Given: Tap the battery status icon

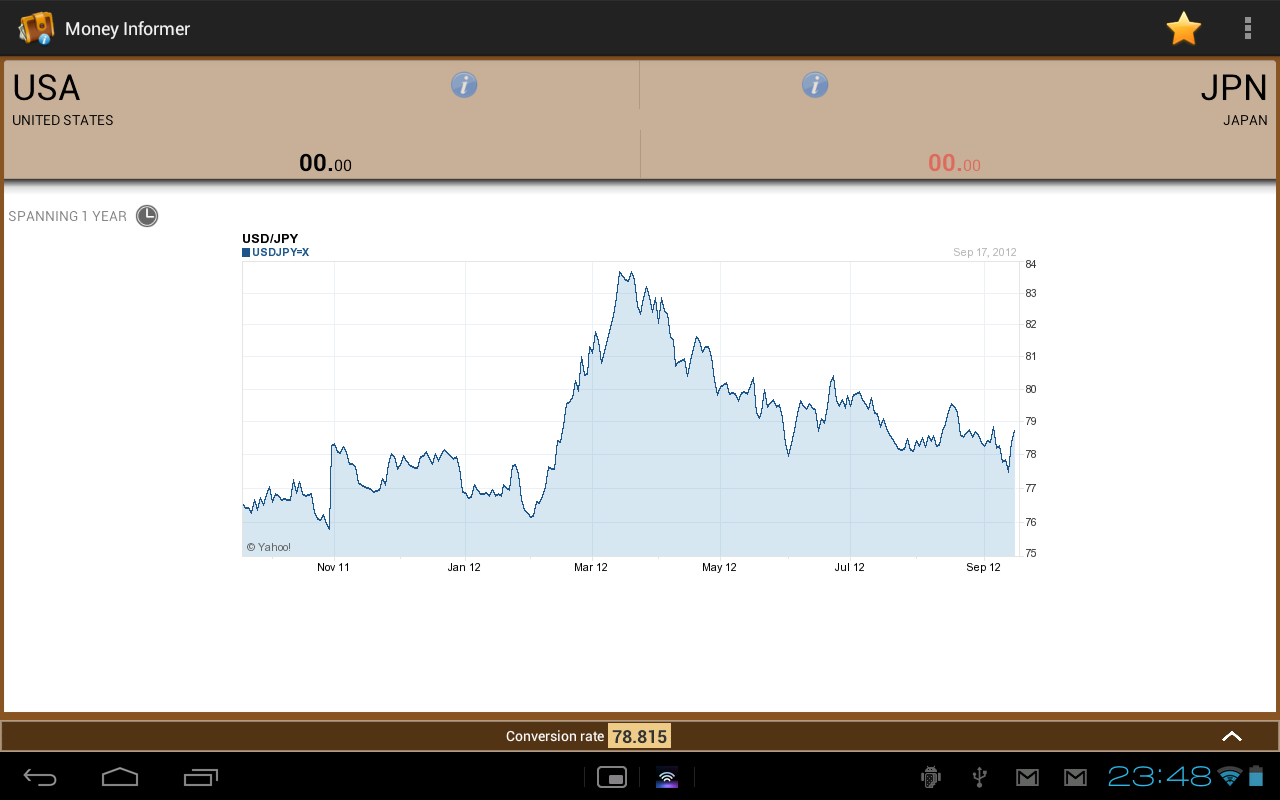Looking at the screenshot, I should (1256, 776).
